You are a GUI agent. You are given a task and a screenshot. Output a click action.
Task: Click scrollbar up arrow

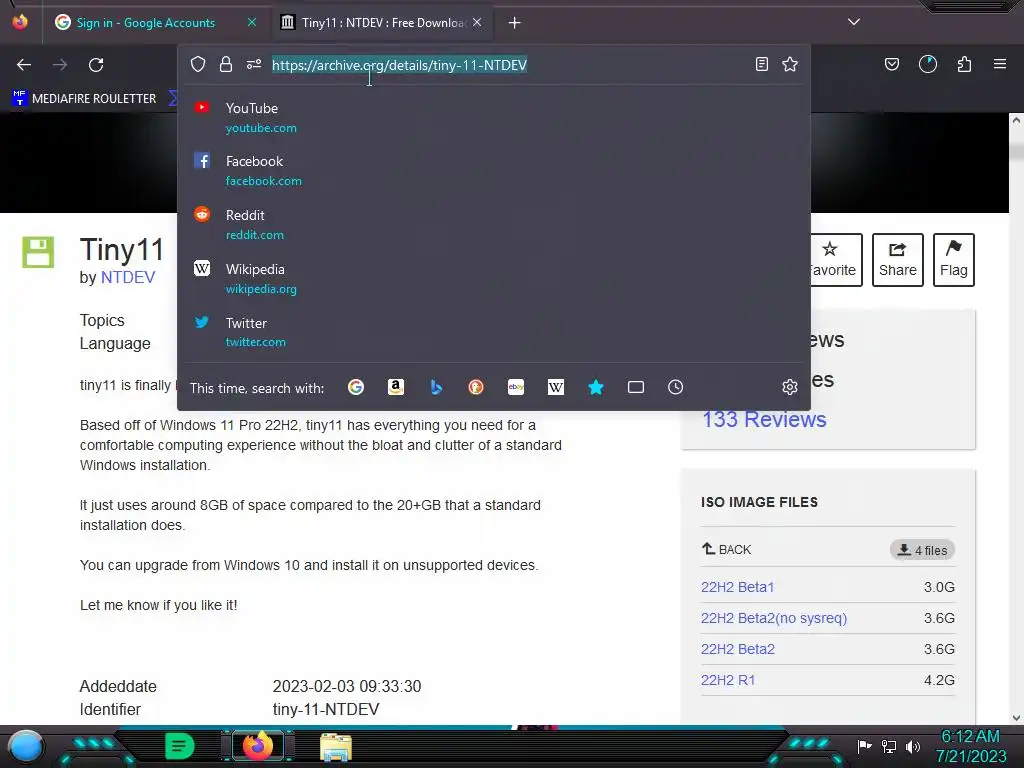pos(1016,120)
